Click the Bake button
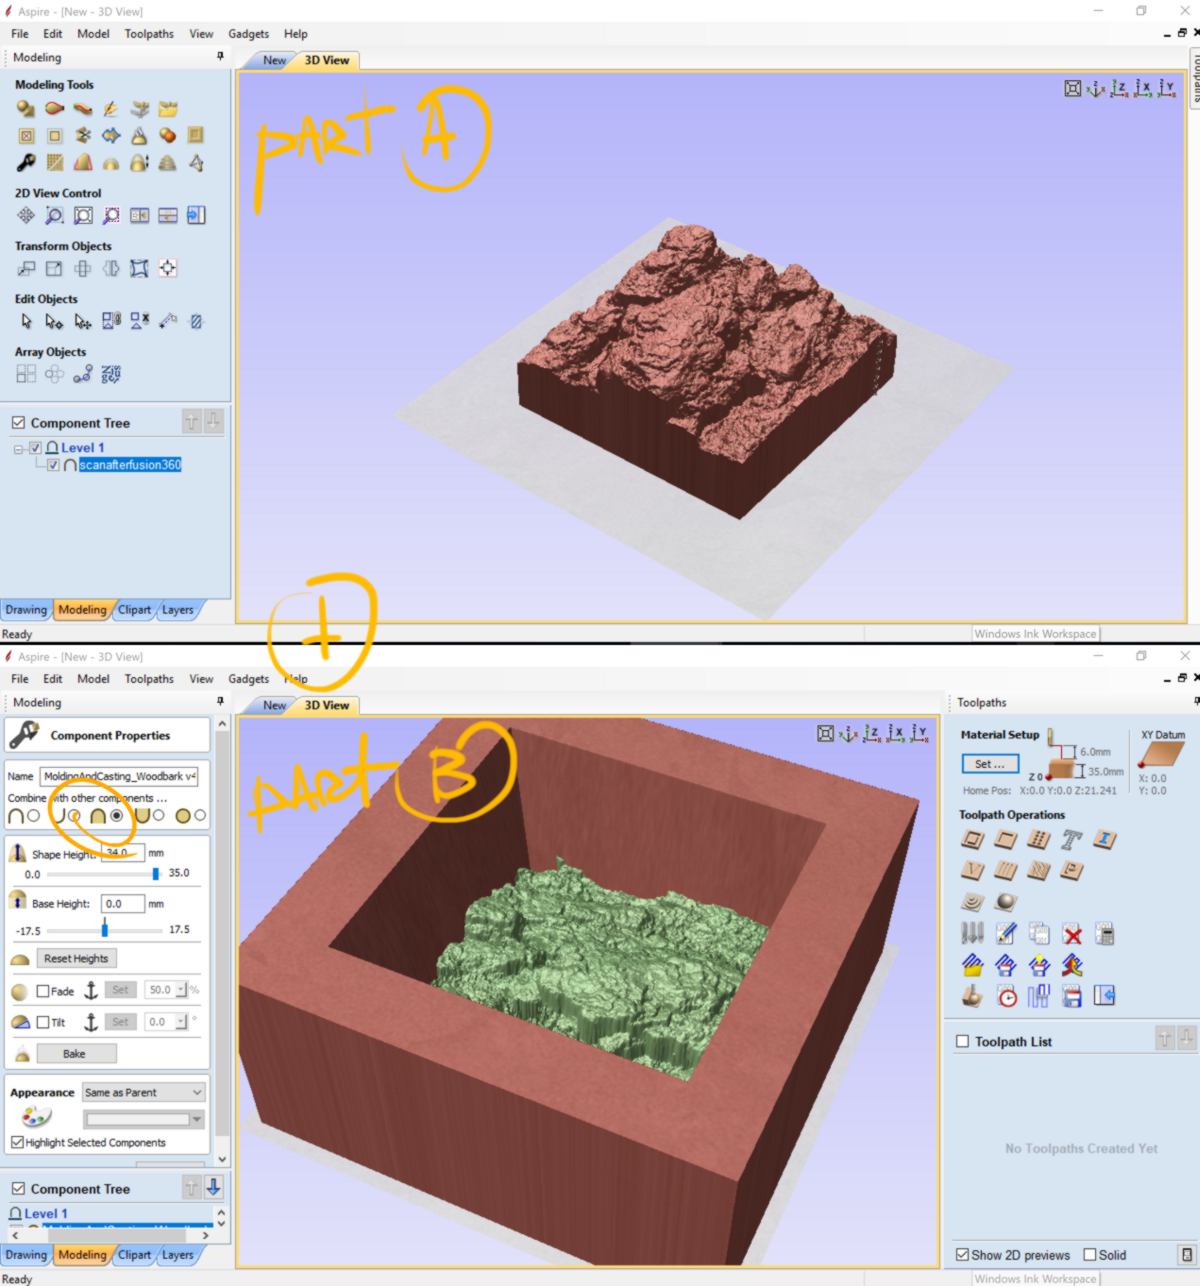1200x1286 pixels. point(75,1053)
